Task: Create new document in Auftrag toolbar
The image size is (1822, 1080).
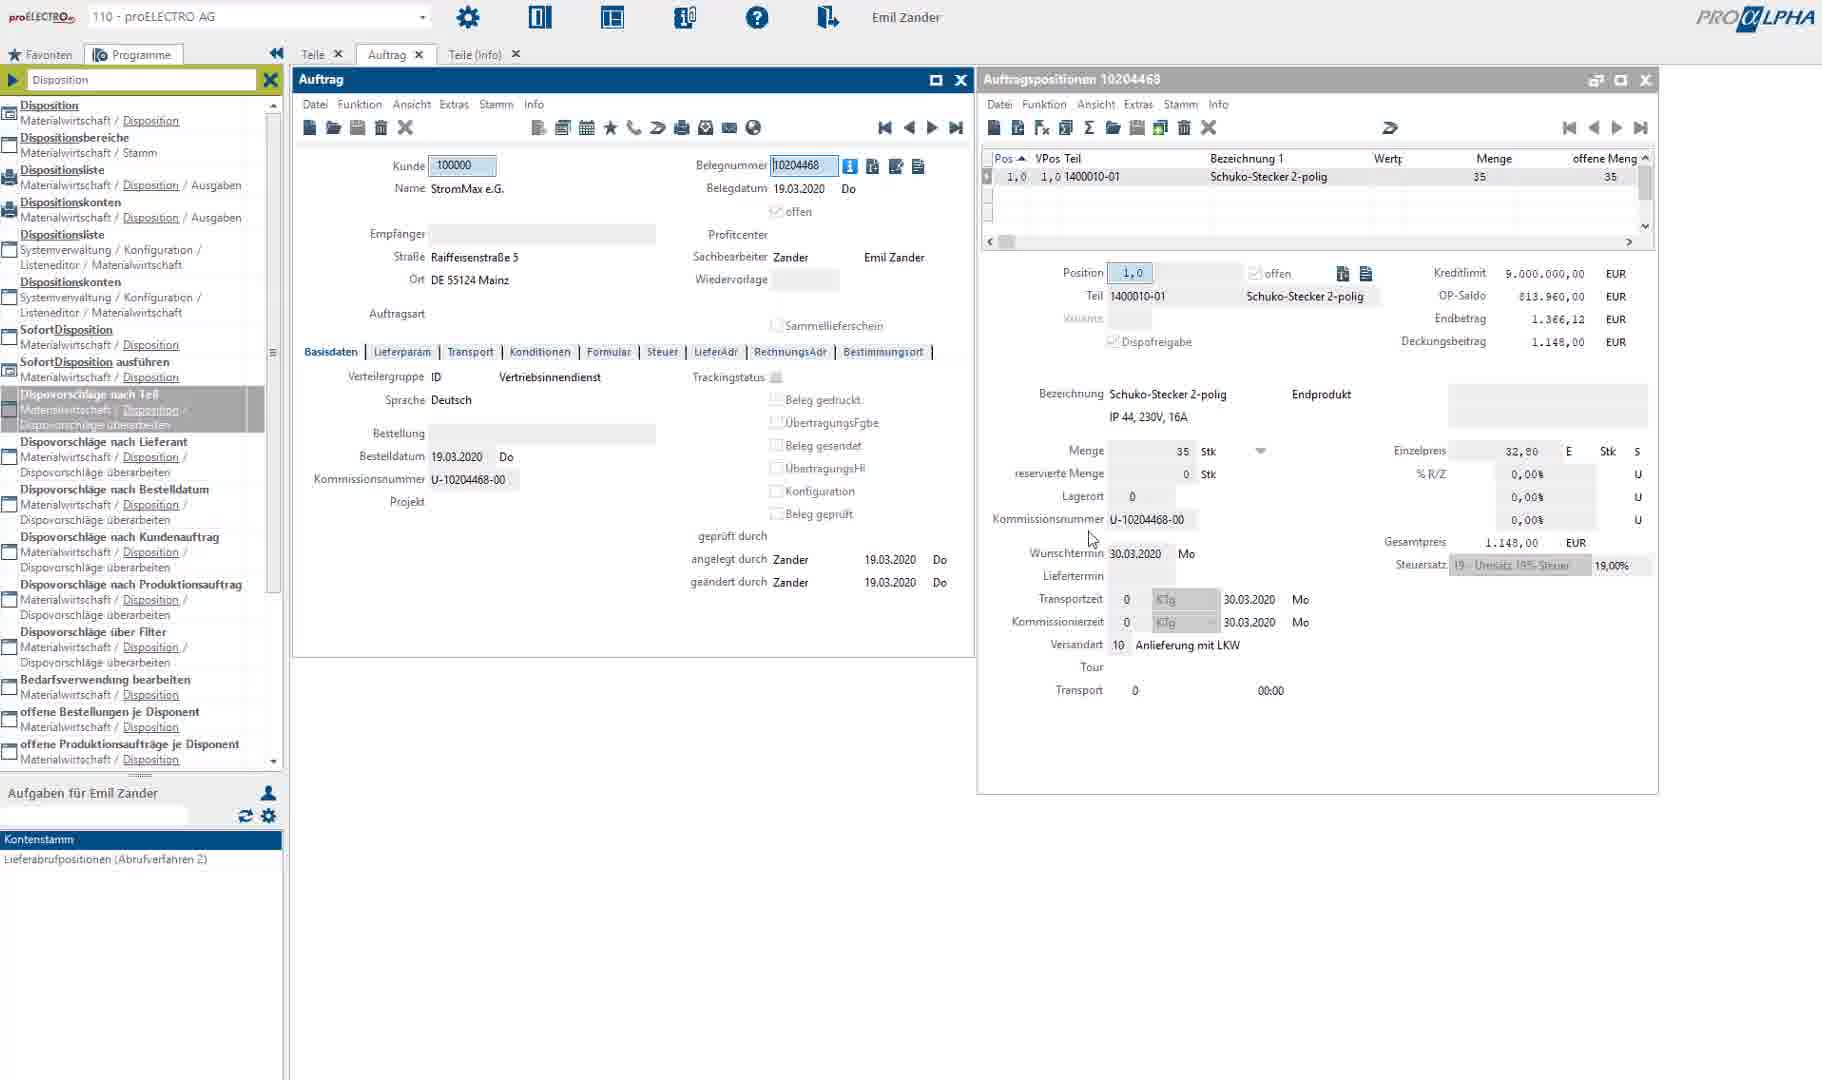Action: tap(310, 128)
